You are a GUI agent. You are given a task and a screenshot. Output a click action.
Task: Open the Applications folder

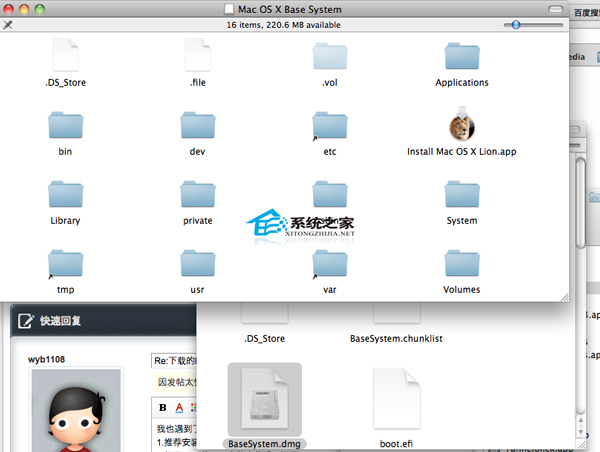click(x=462, y=56)
